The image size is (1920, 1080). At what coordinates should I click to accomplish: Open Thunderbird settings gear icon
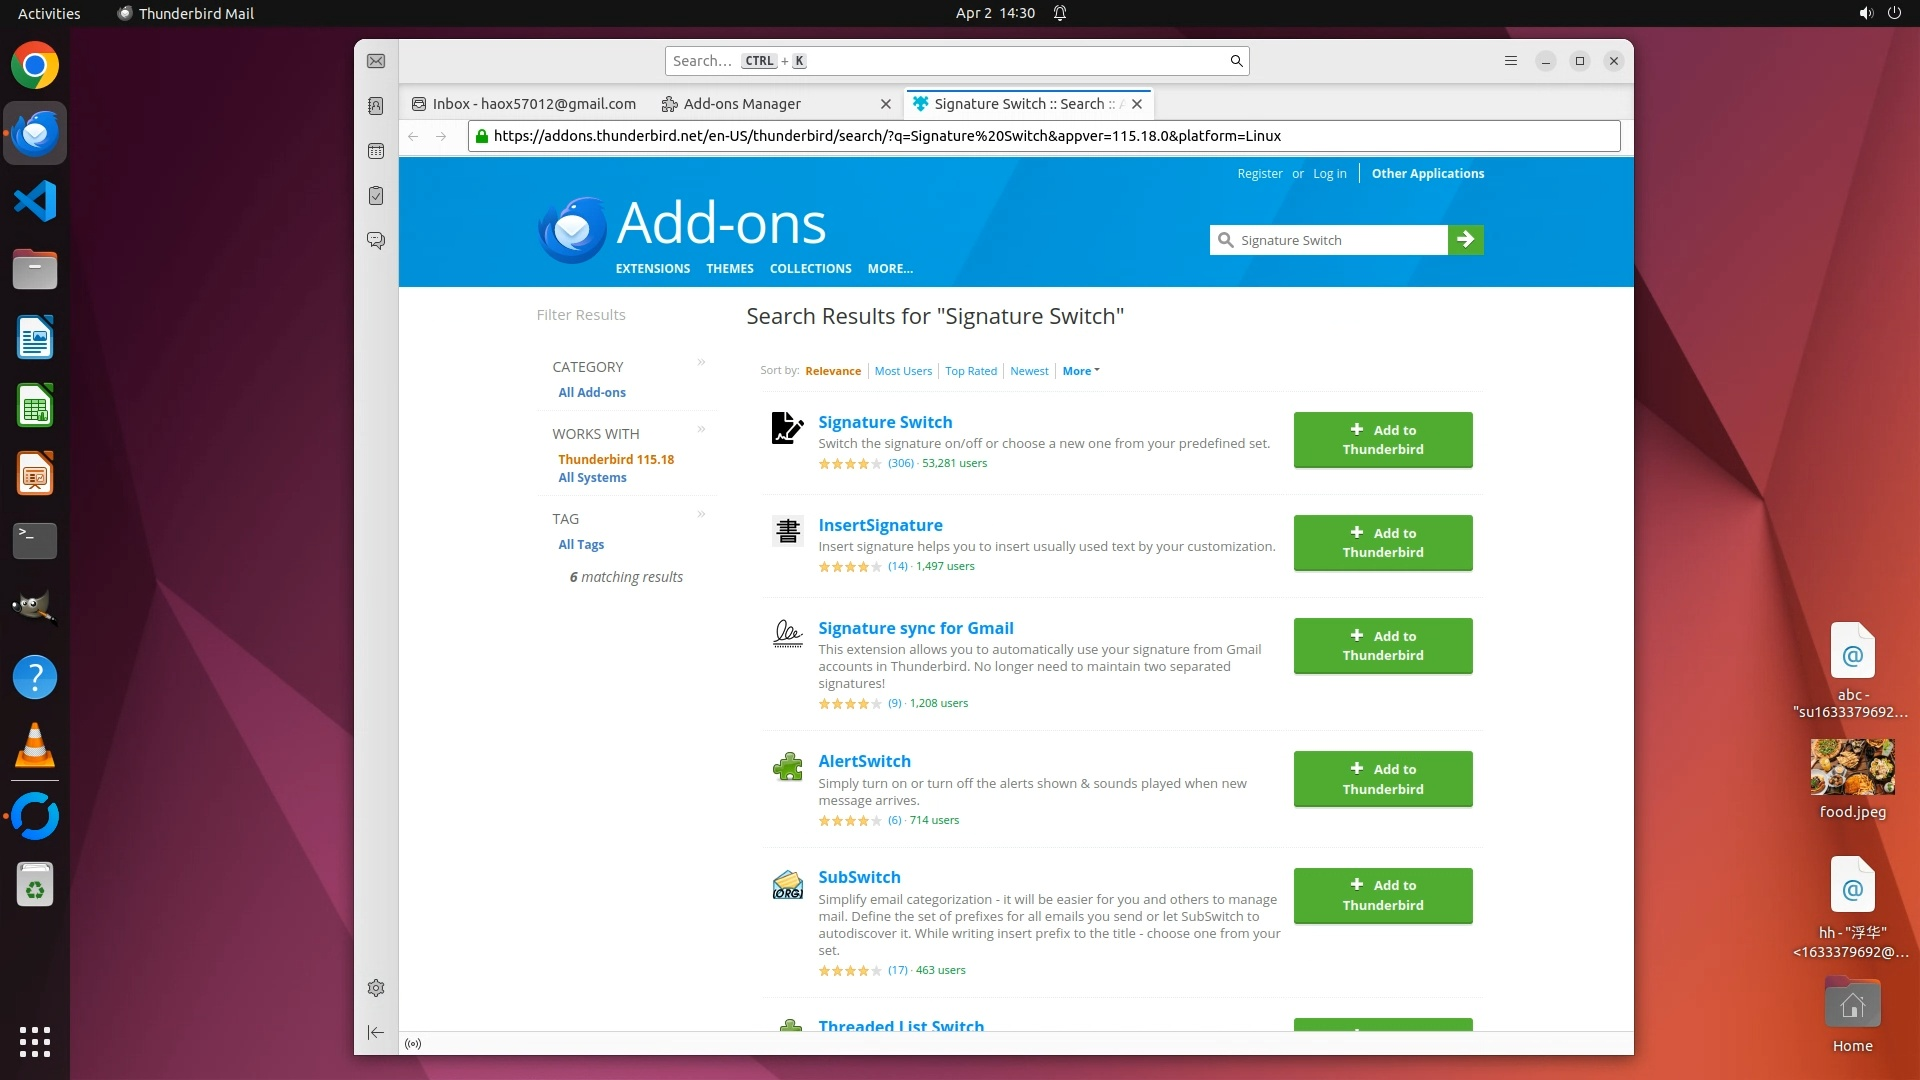point(376,988)
